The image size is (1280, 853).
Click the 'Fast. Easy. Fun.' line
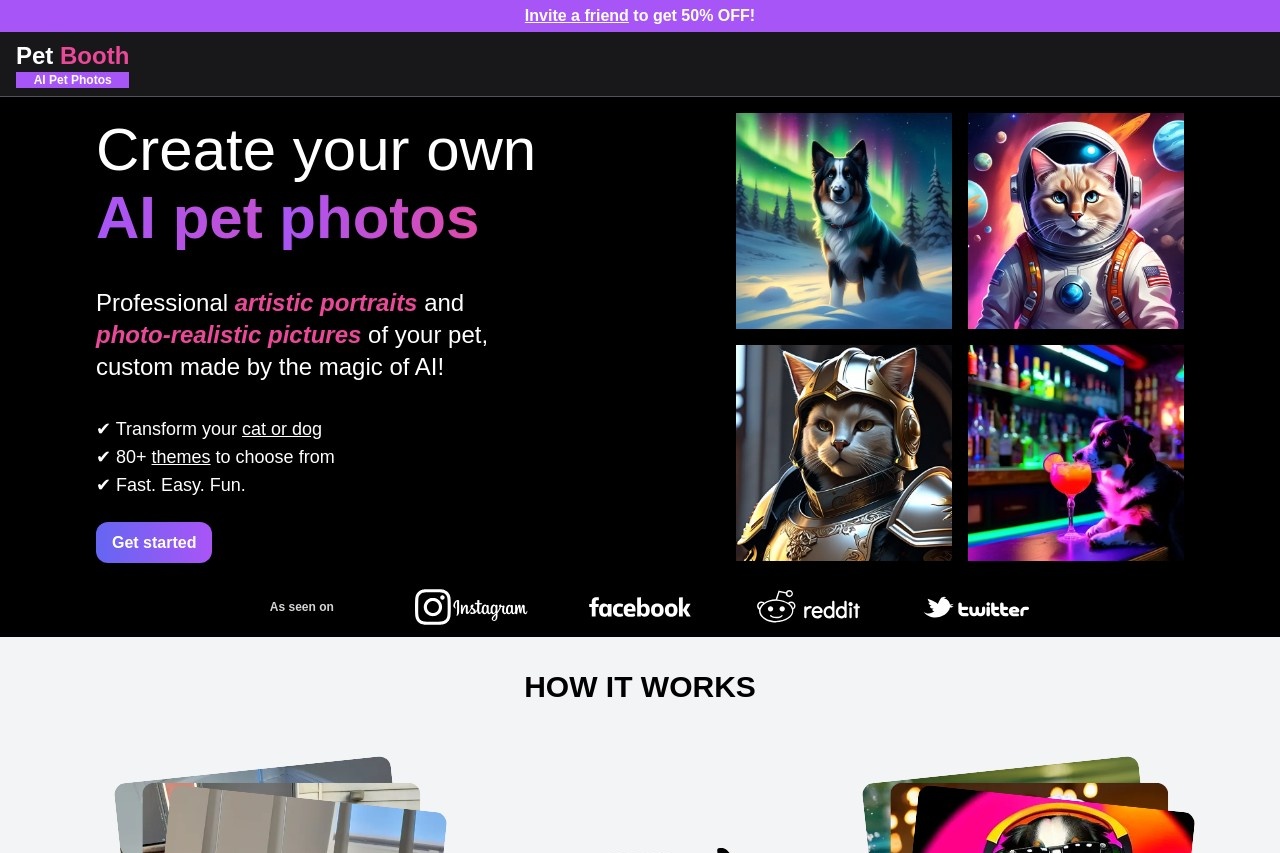[171, 485]
